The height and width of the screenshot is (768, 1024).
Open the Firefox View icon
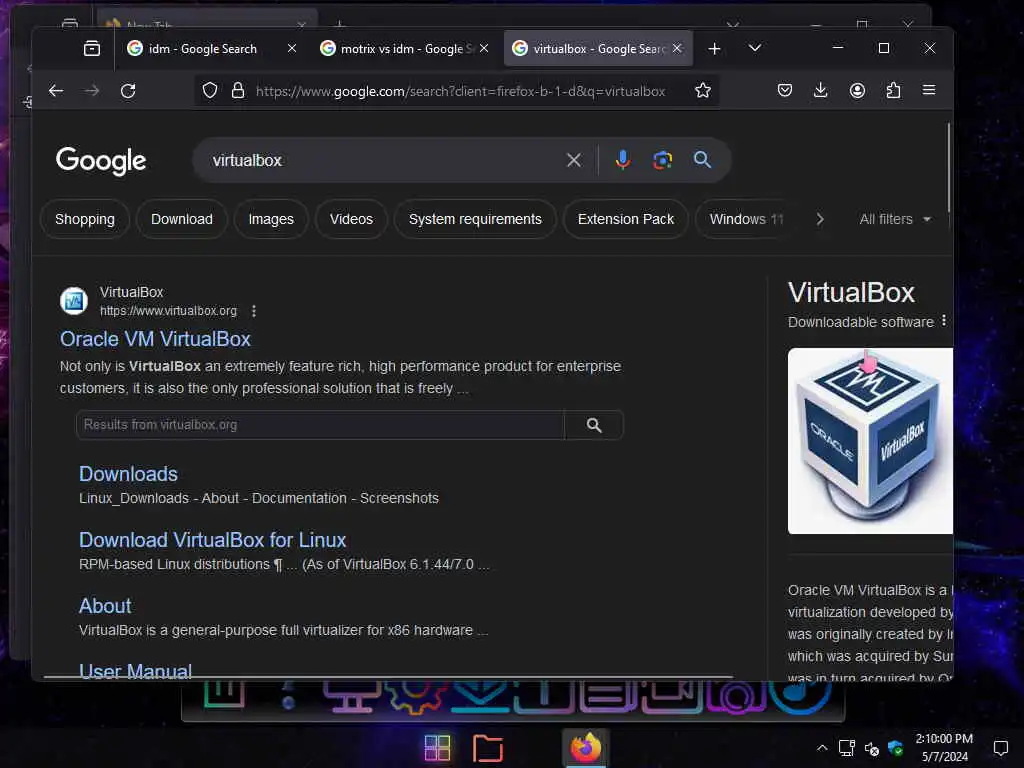[x=92, y=48]
